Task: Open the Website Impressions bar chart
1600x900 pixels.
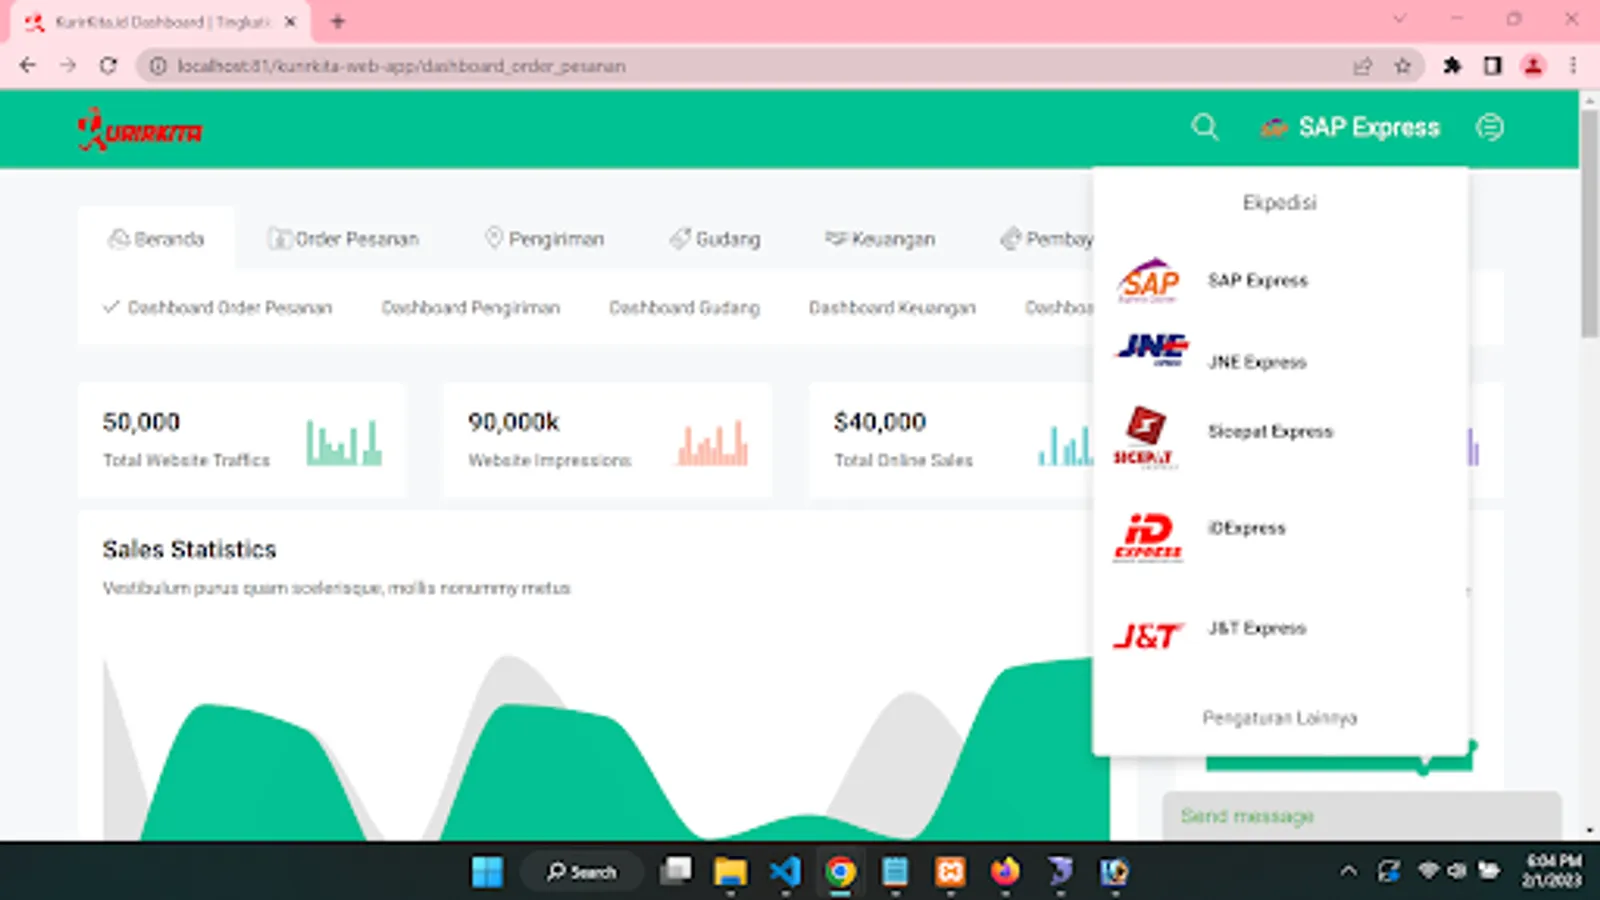Action: pos(712,442)
